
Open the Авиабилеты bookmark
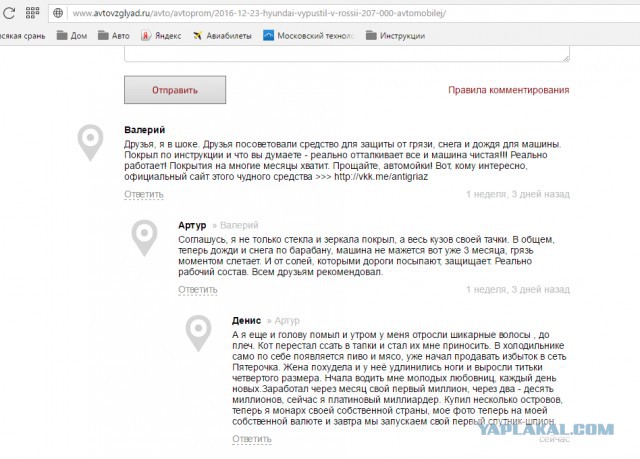tap(222, 35)
